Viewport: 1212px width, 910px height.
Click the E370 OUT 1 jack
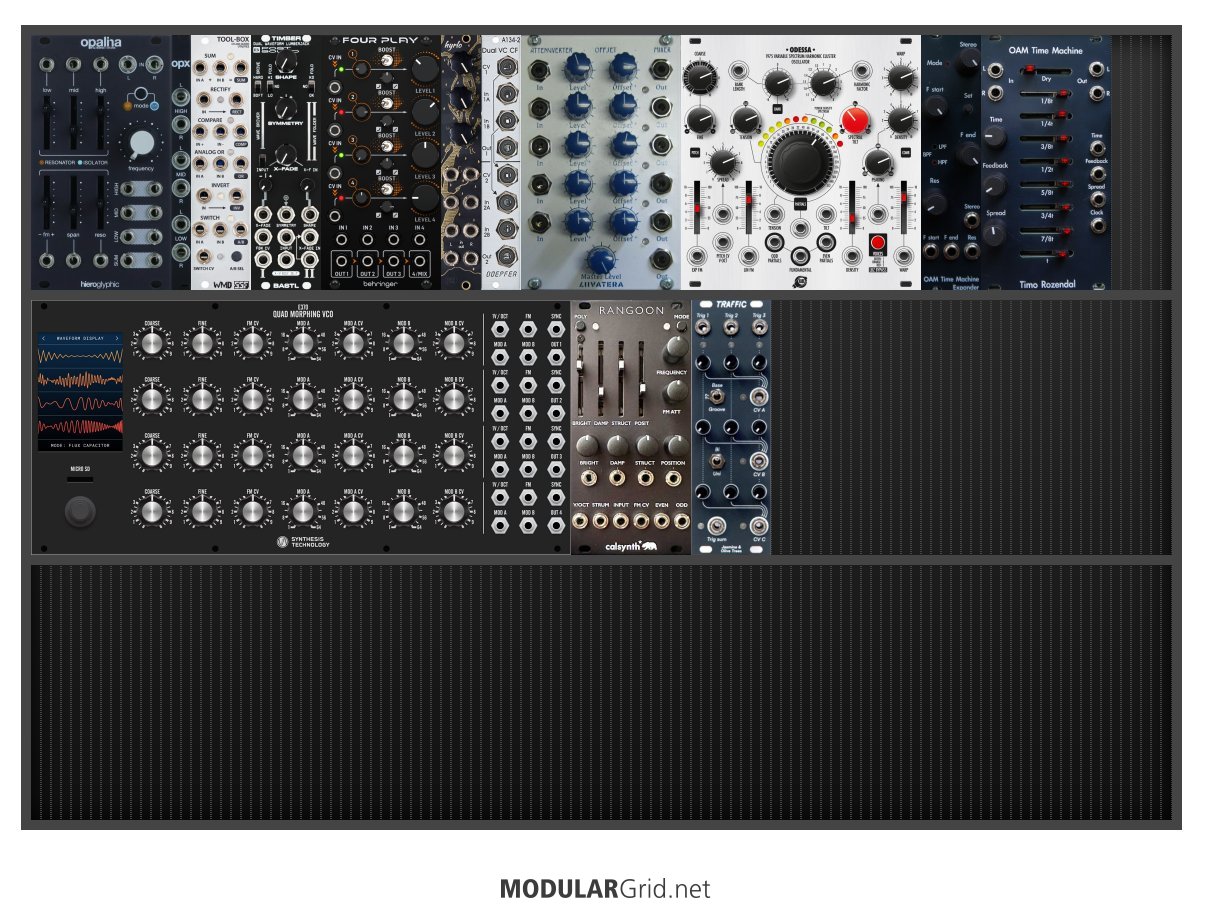(x=556, y=359)
